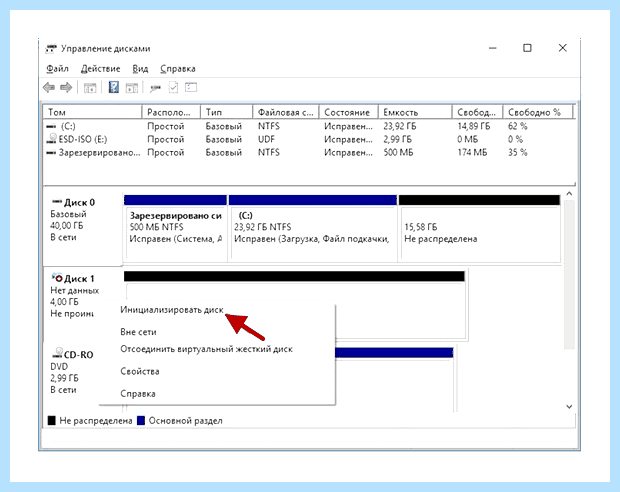Sort by the Тип column header

(226, 112)
